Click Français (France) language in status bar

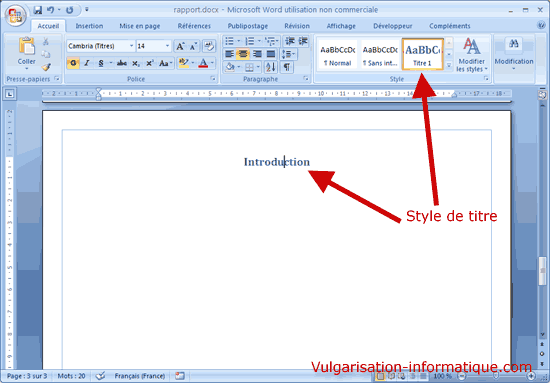click(140, 376)
